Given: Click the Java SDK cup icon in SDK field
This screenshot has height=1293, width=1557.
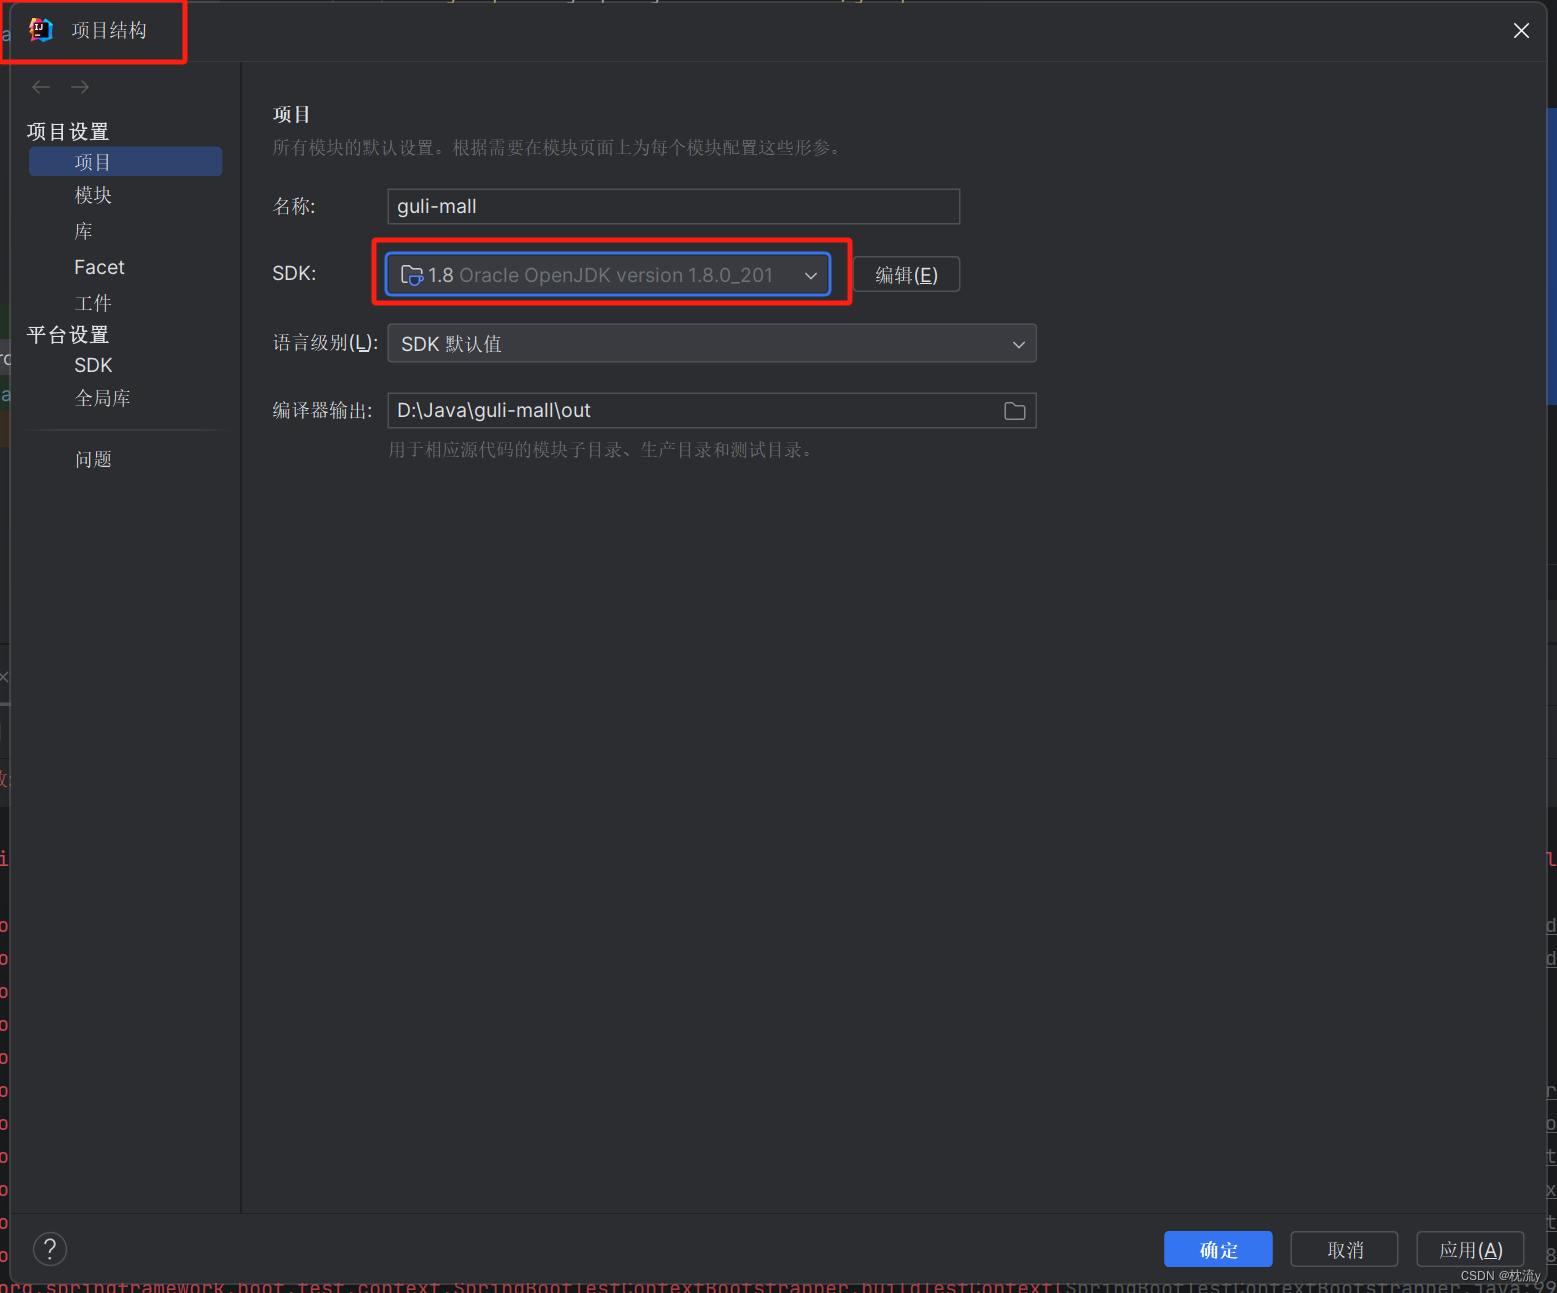Looking at the screenshot, I should click(x=411, y=274).
